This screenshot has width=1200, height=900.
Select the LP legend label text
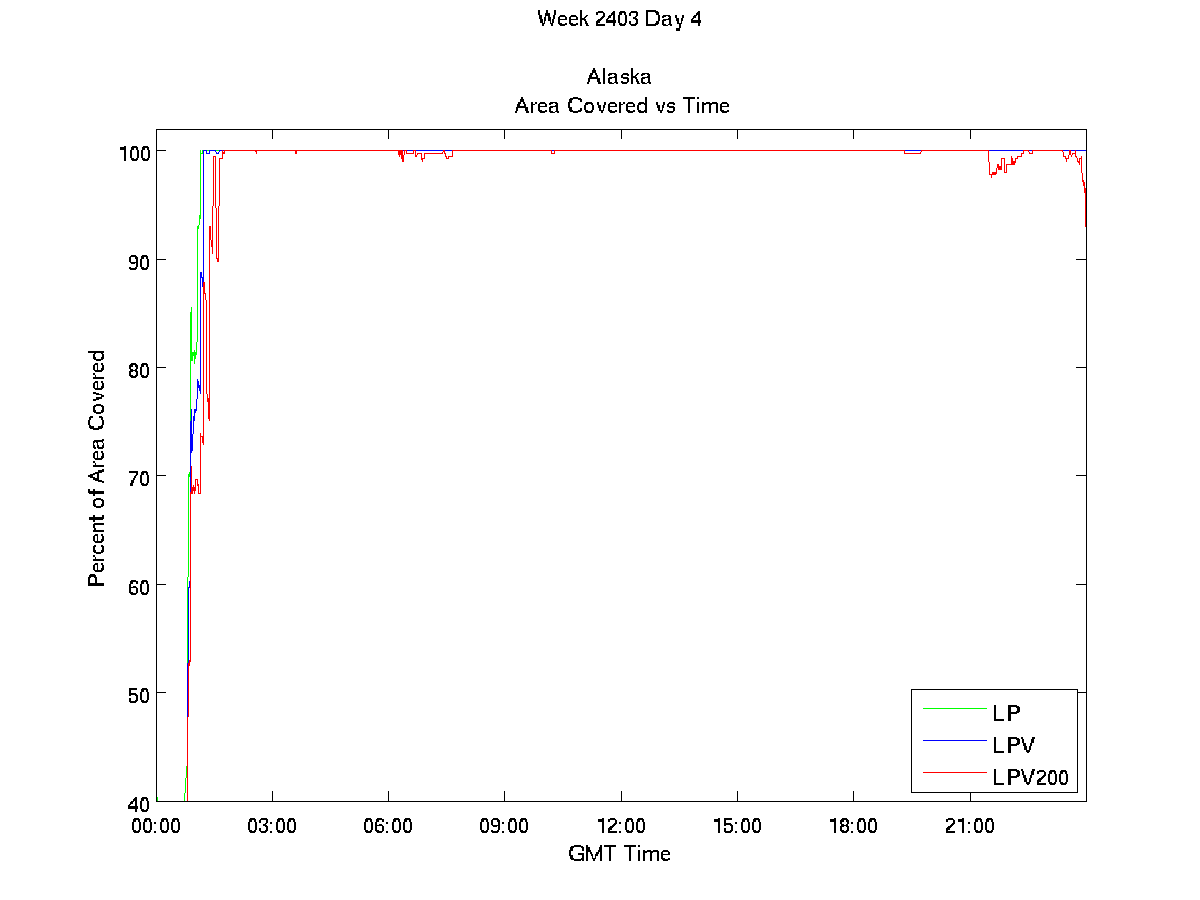click(x=1006, y=713)
